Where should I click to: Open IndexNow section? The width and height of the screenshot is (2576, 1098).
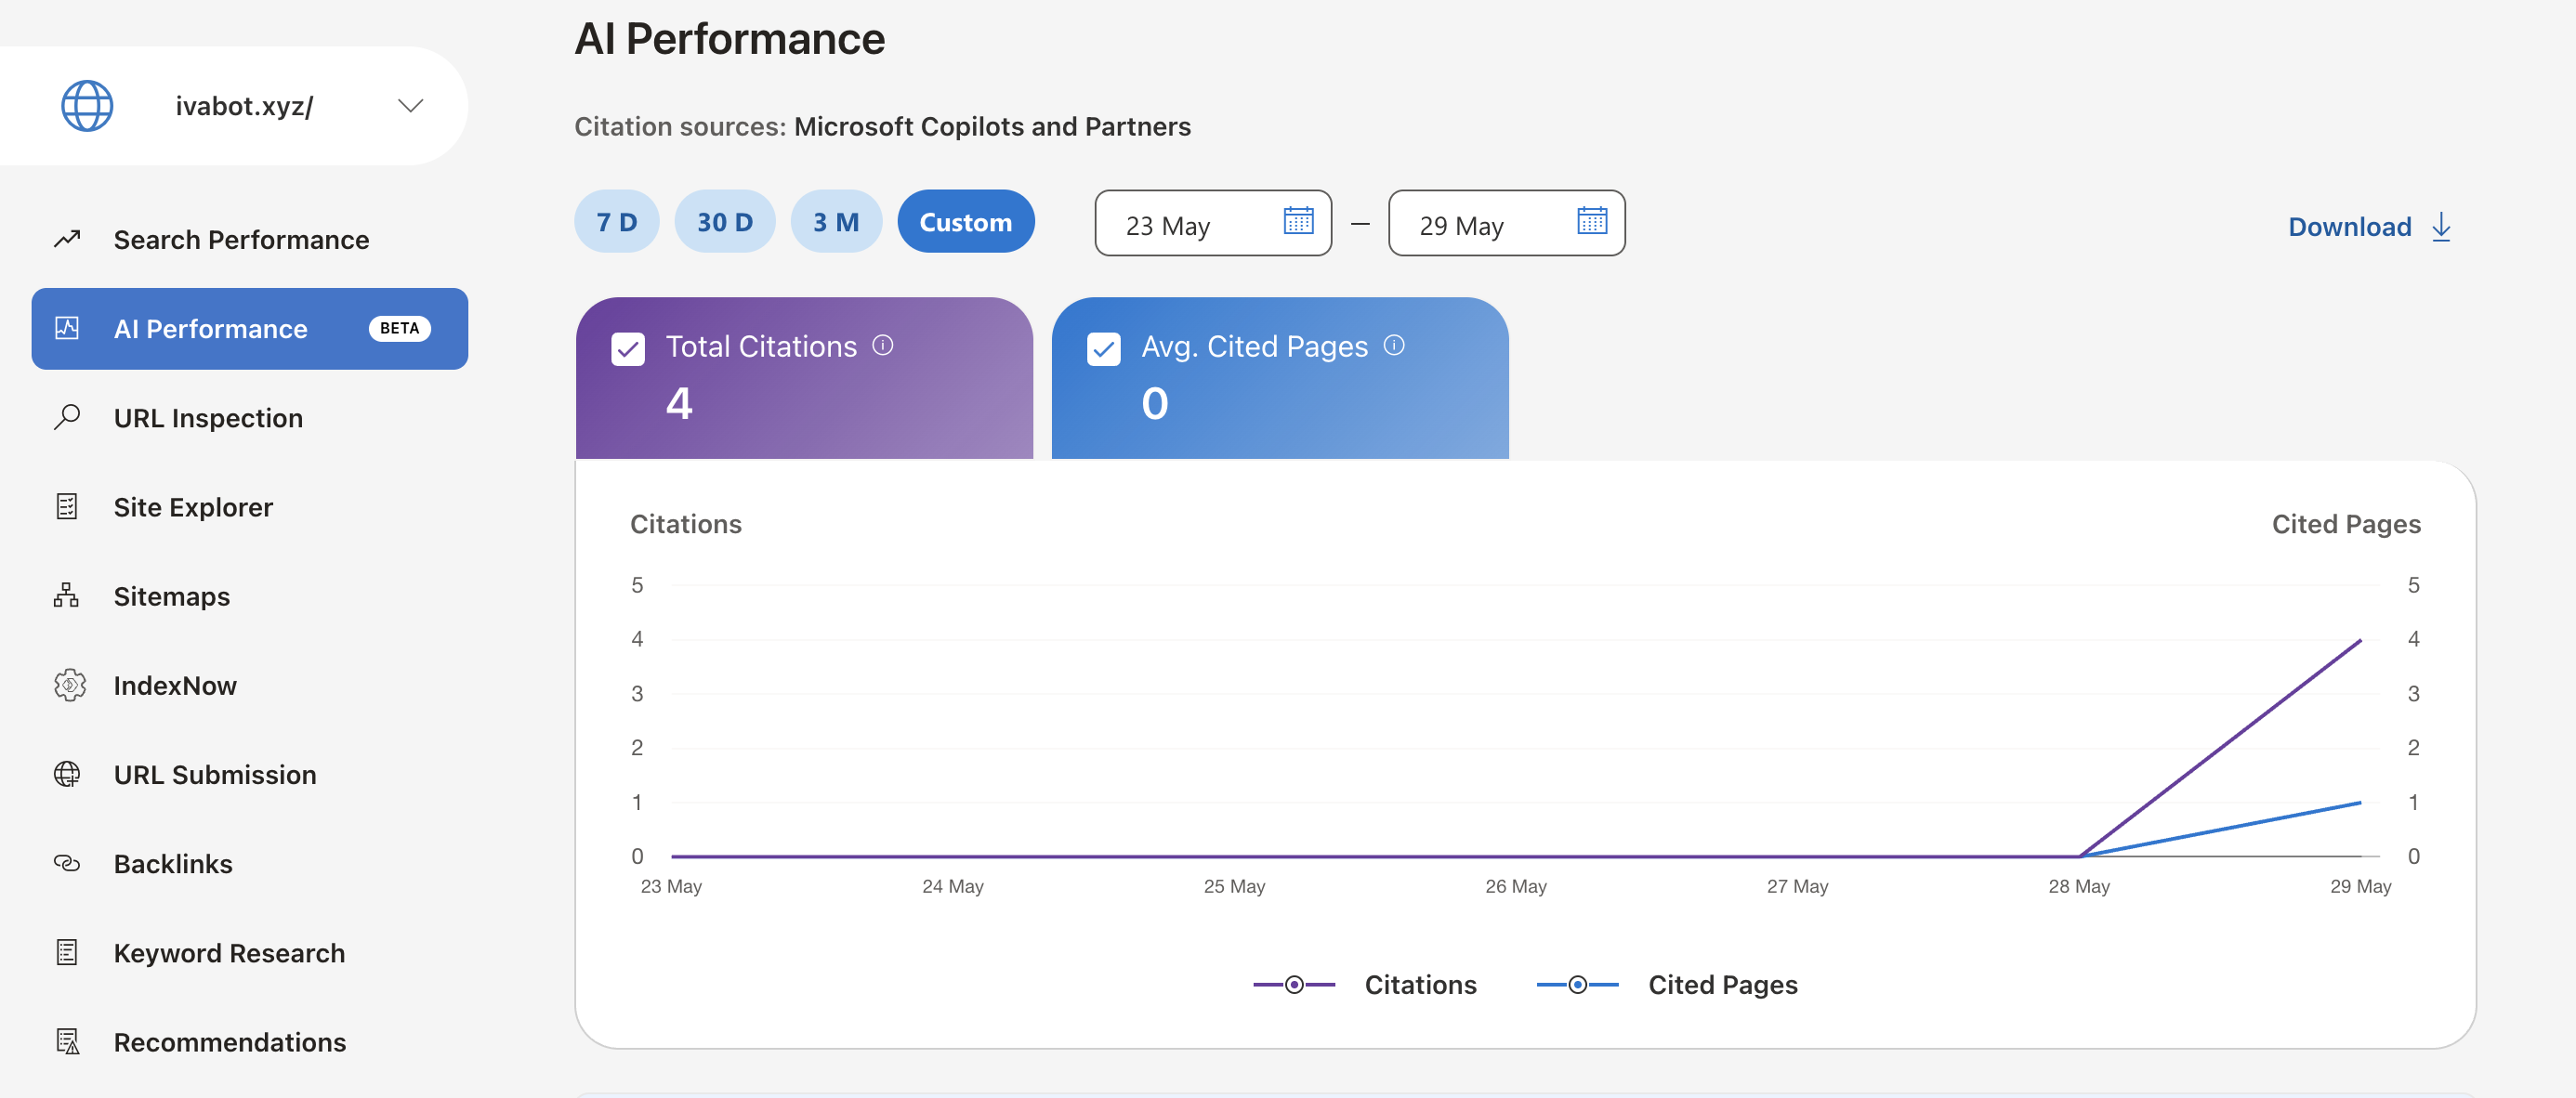point(175,685)
